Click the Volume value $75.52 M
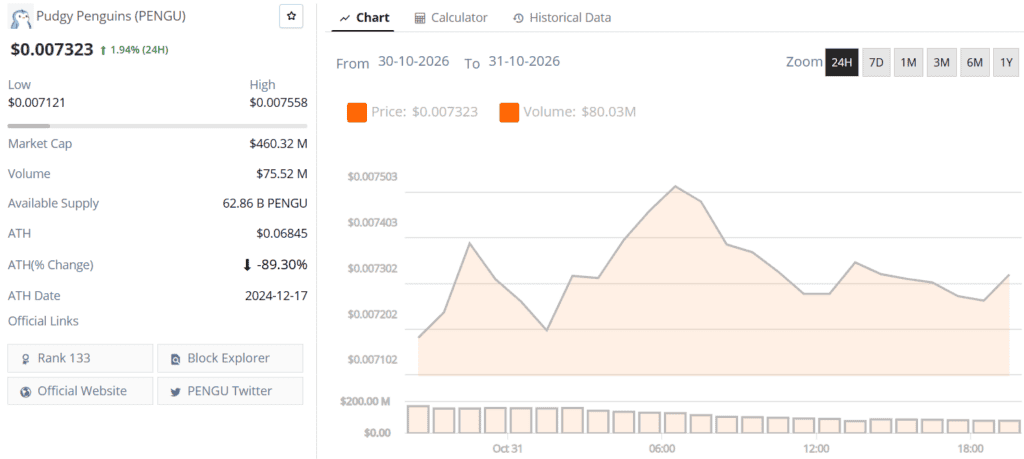This screenshot has height=459, width=1024. [x=281, y=174]
